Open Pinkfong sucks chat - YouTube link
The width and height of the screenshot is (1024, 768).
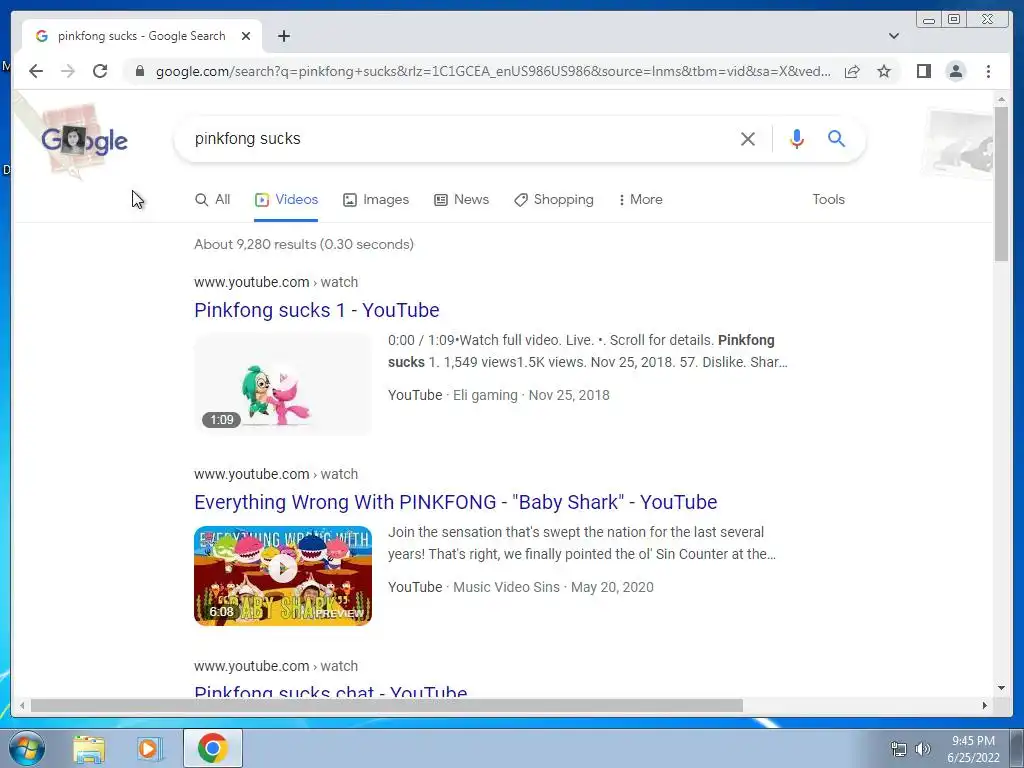point(330,690)
